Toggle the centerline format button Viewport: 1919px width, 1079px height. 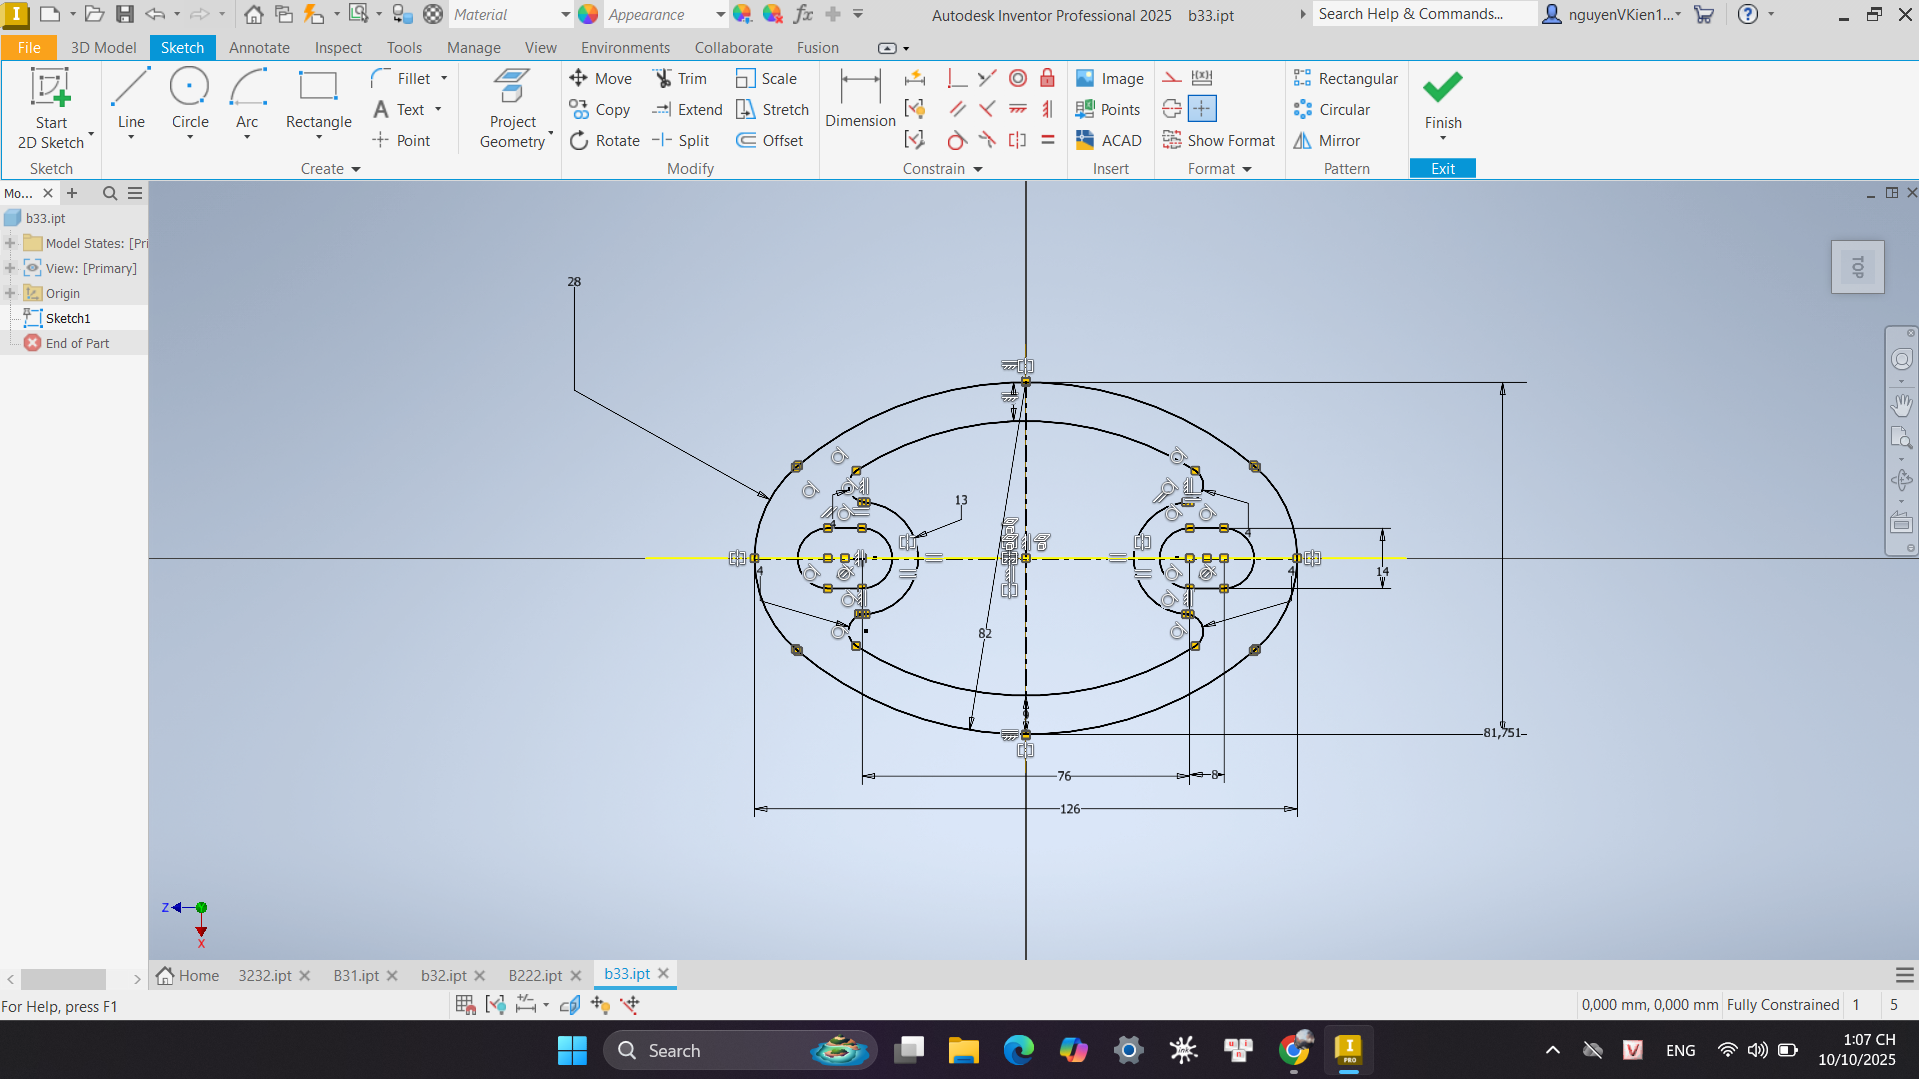pos(1172,109)
